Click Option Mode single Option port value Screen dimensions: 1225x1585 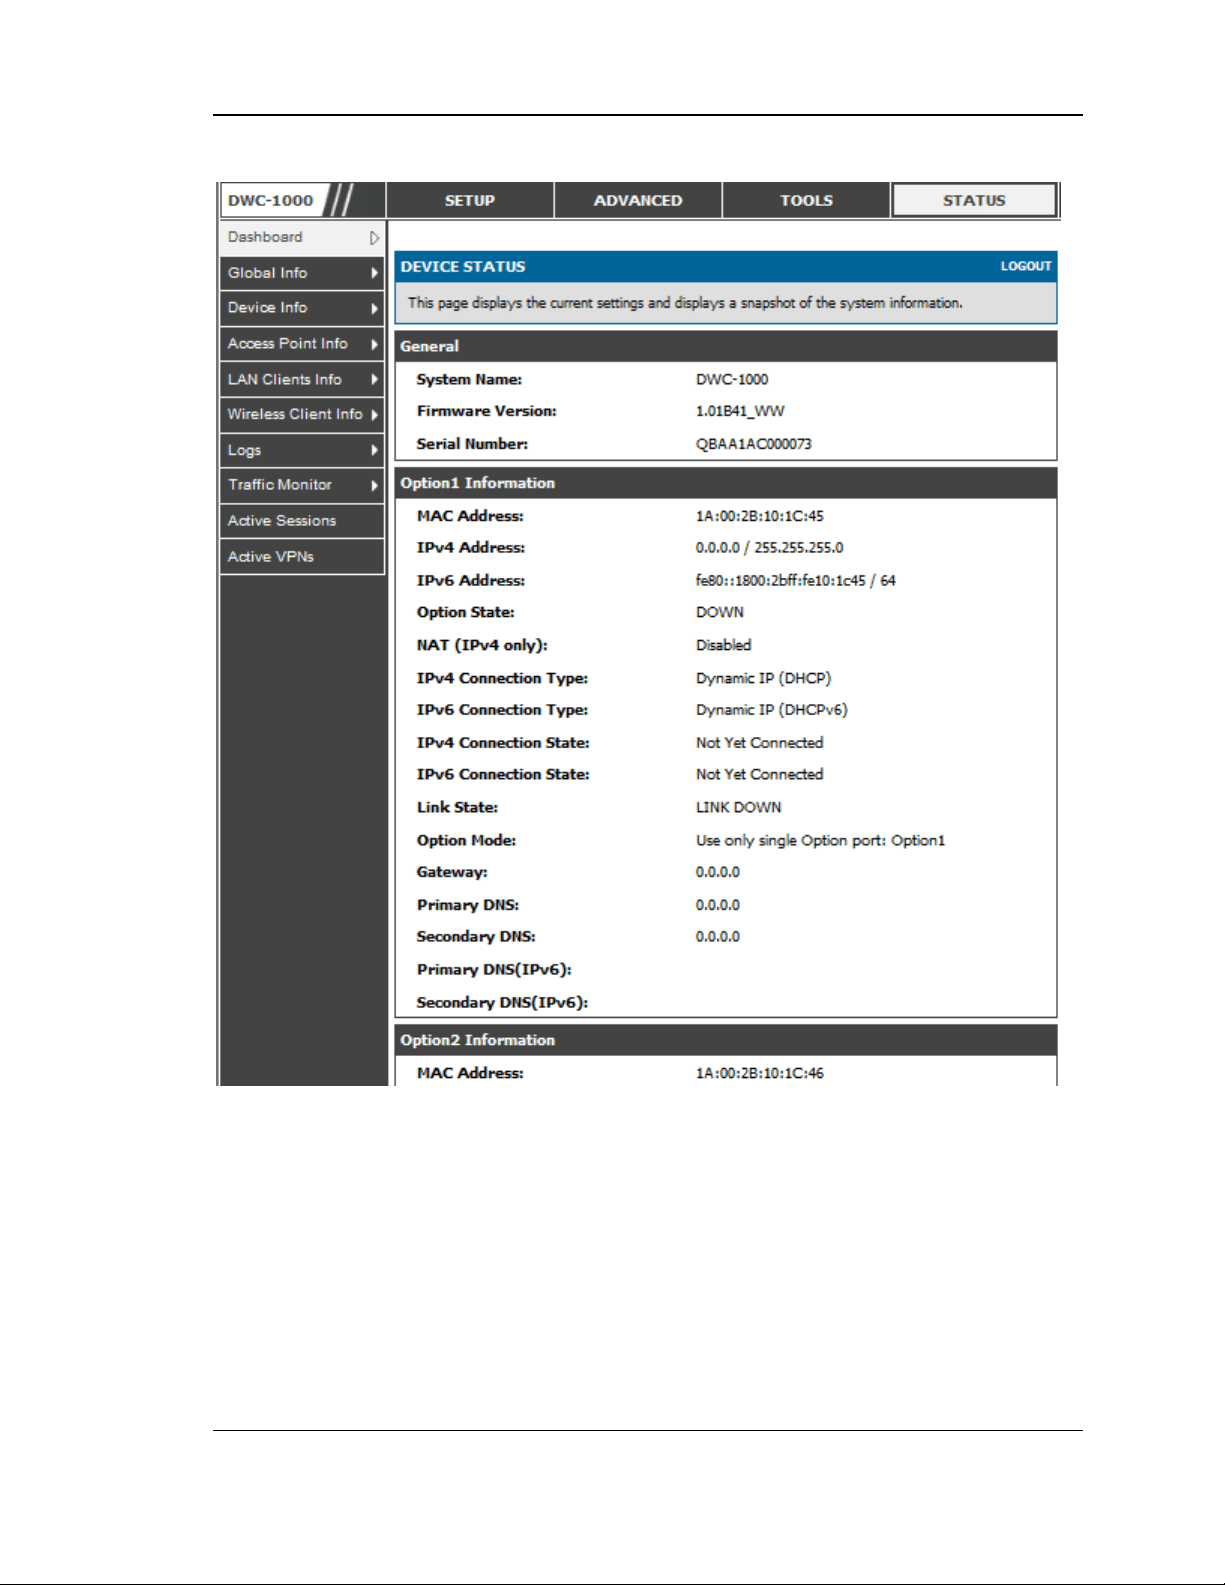[x=821, y=841]
